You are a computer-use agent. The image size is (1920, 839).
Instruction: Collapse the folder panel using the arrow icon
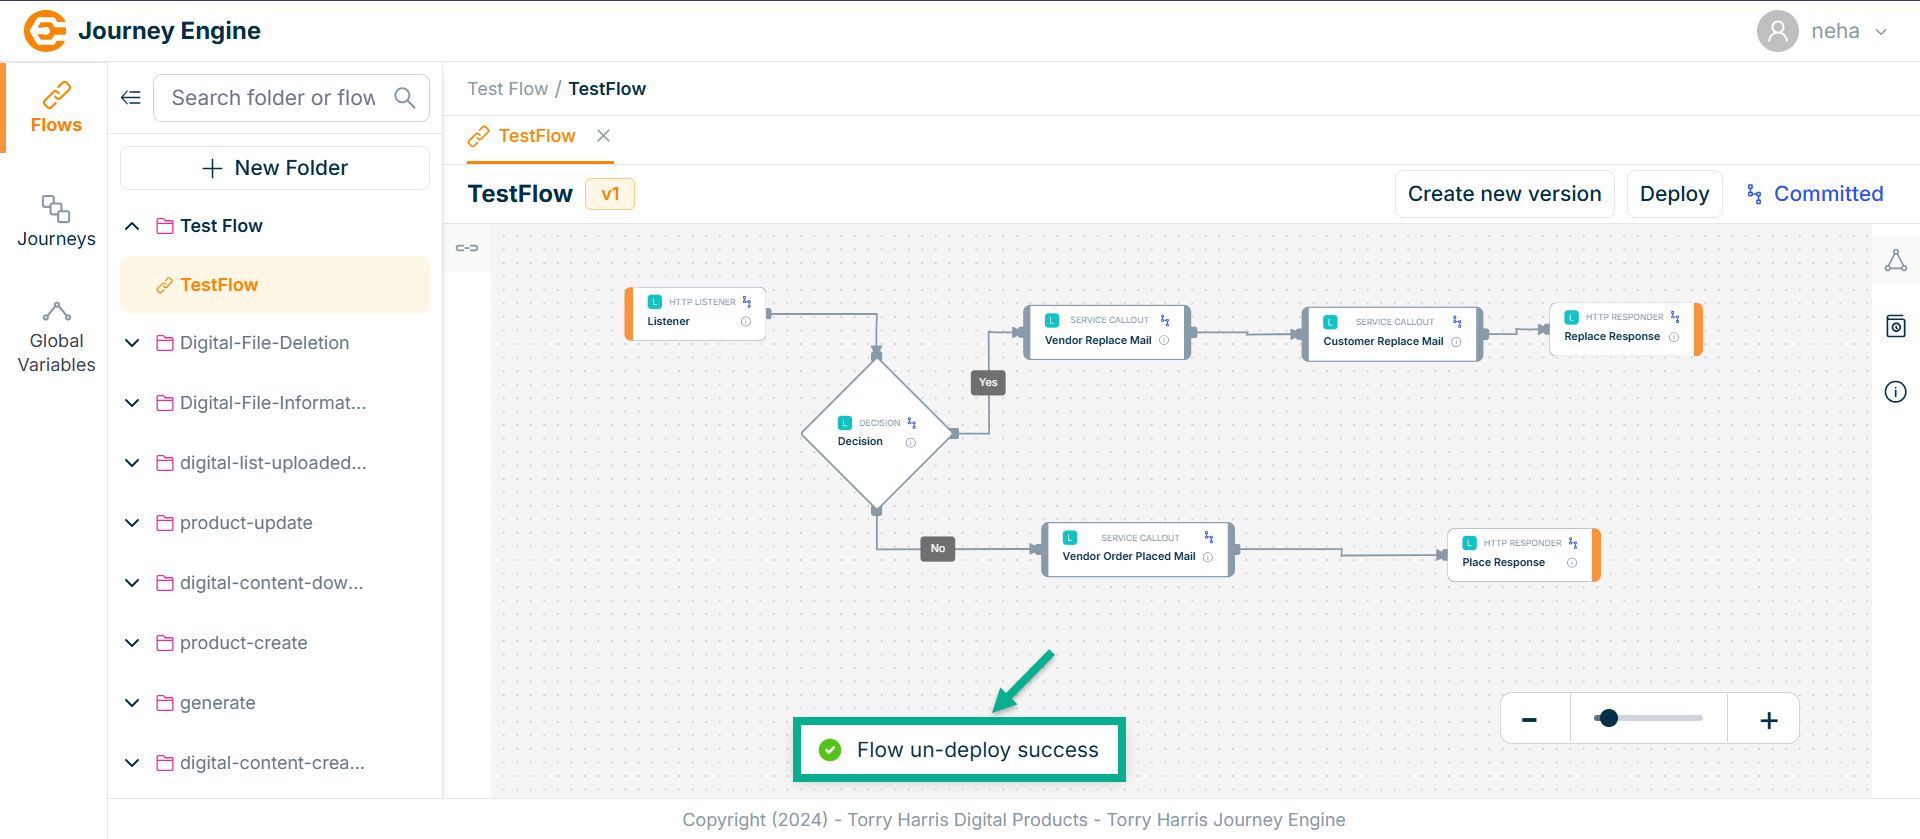(131, 98)
